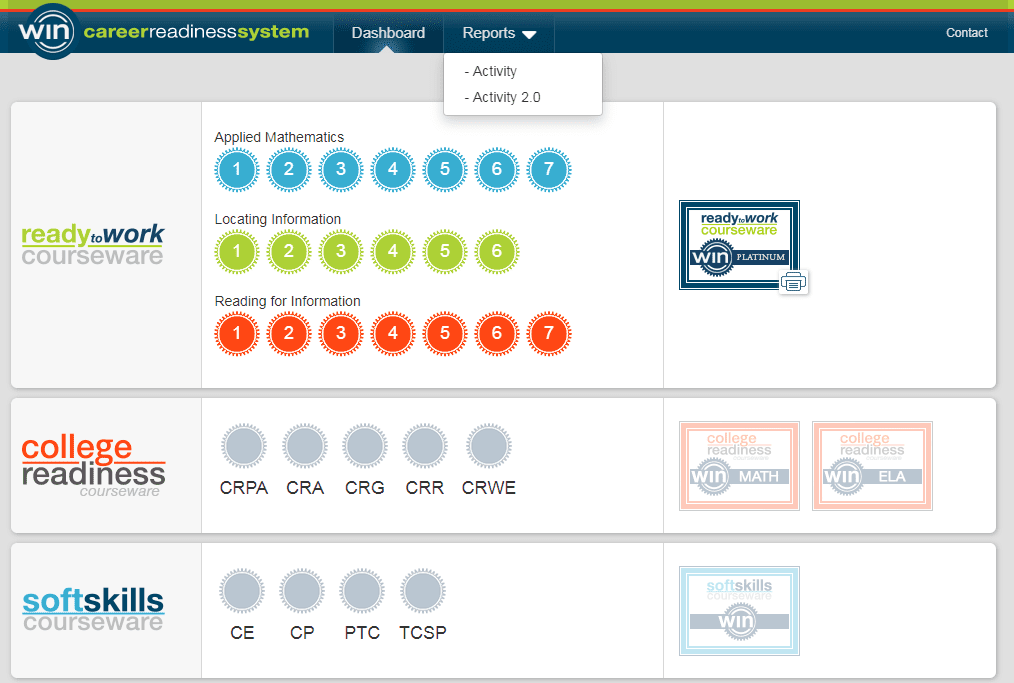Open the CRPA college readiness badge

click(x=244, y=447)
